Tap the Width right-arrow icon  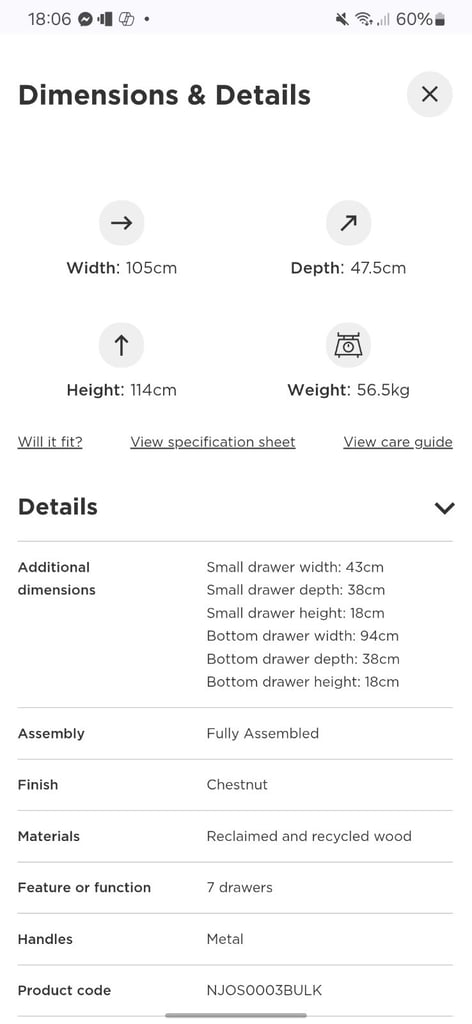pos(121,223)
